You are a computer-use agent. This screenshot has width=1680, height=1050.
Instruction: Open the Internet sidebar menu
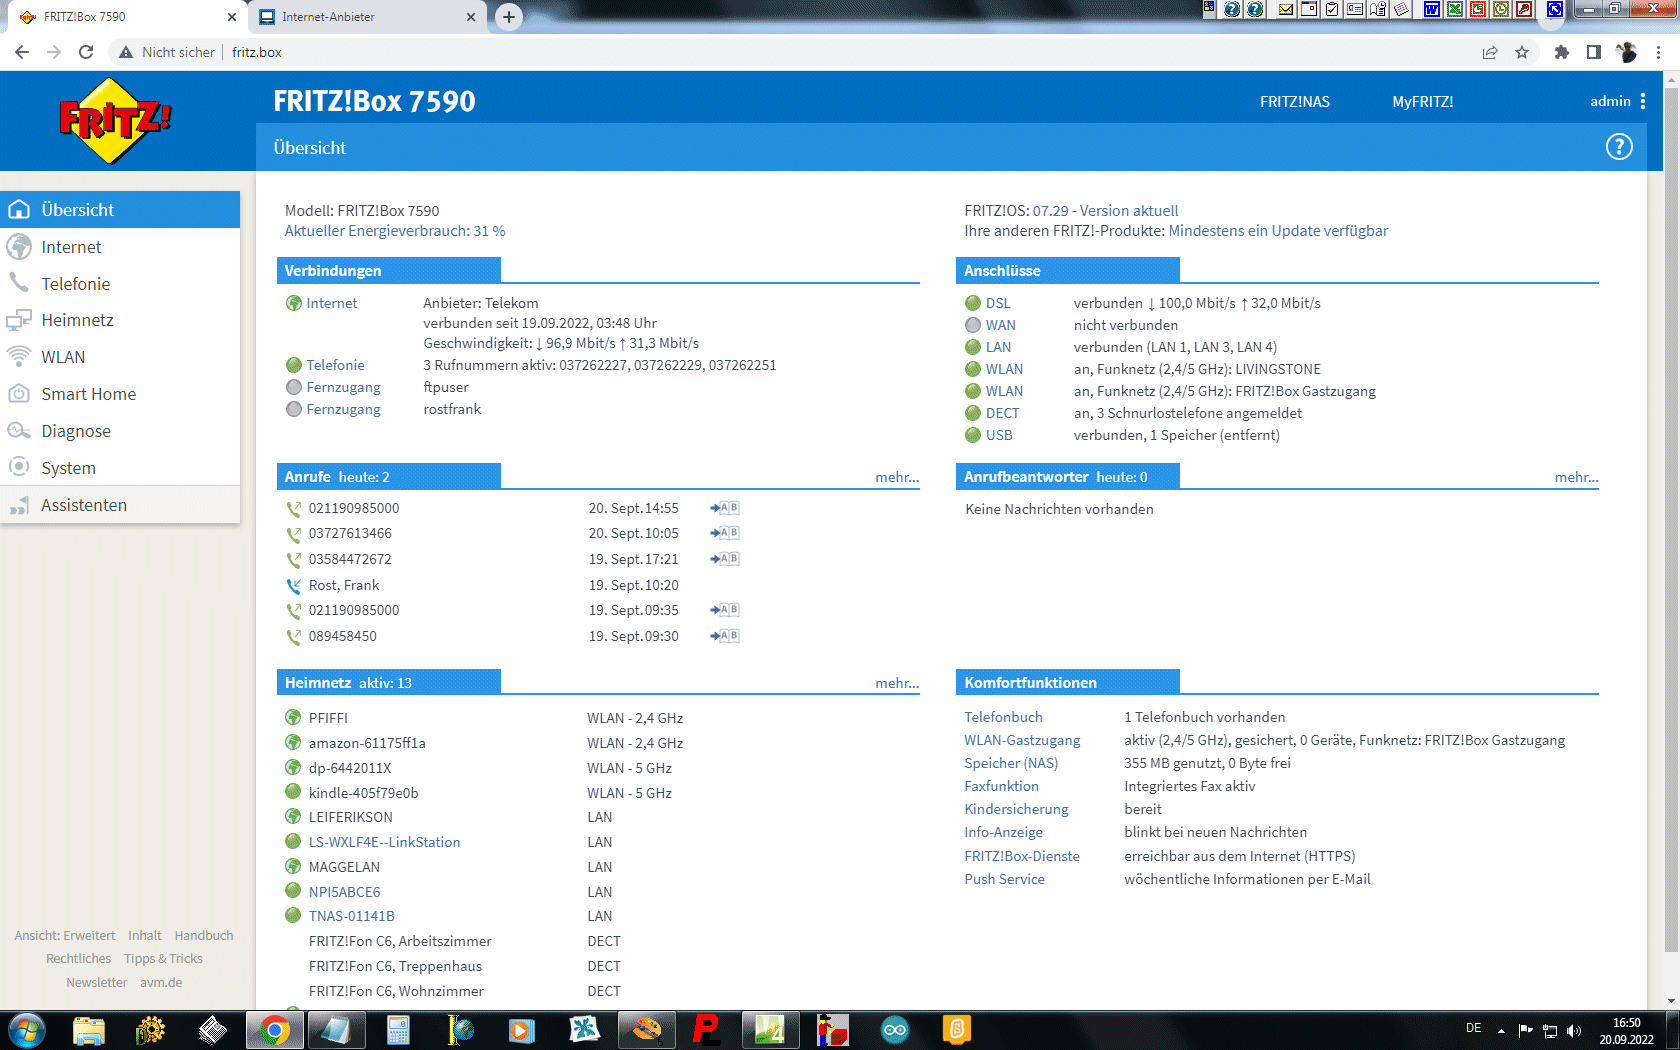pyautogui.click(x=120, y=247)
